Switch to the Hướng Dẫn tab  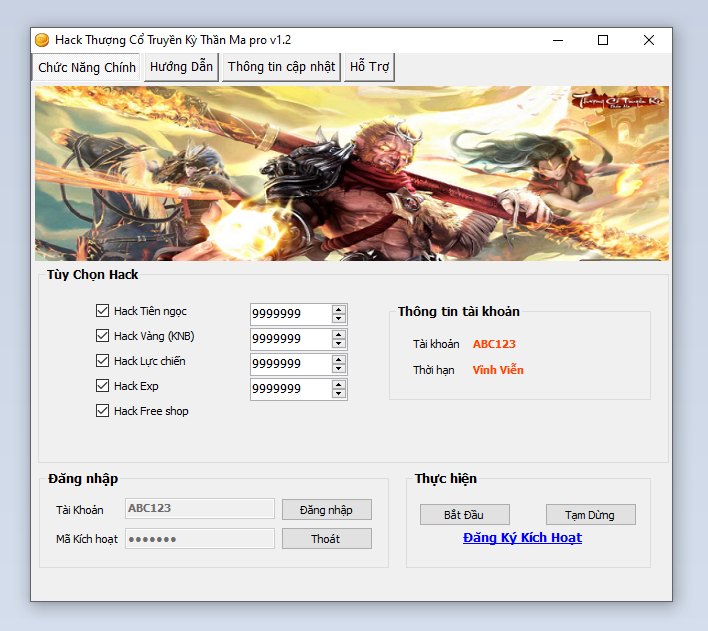[181, 67]
